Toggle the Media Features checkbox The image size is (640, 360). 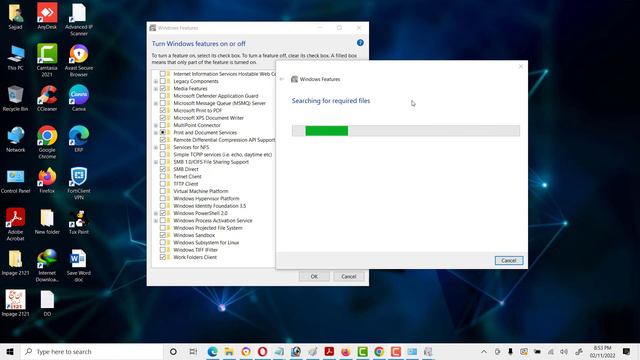click(x=163, y=89)
